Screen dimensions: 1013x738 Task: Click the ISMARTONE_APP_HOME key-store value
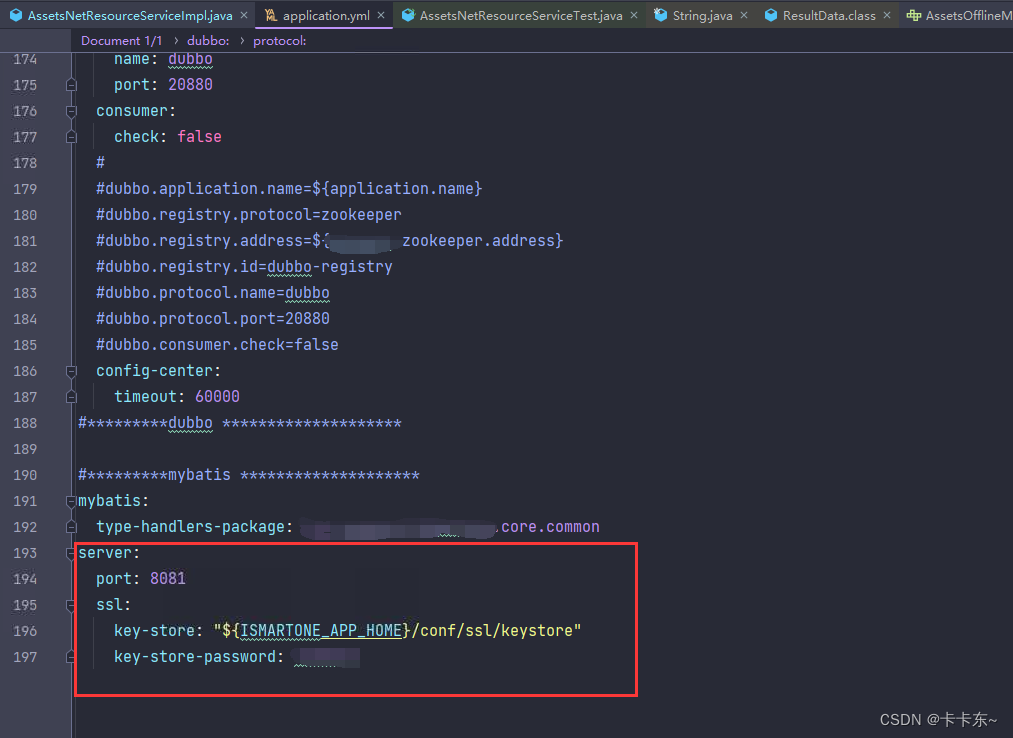[397, 631]
